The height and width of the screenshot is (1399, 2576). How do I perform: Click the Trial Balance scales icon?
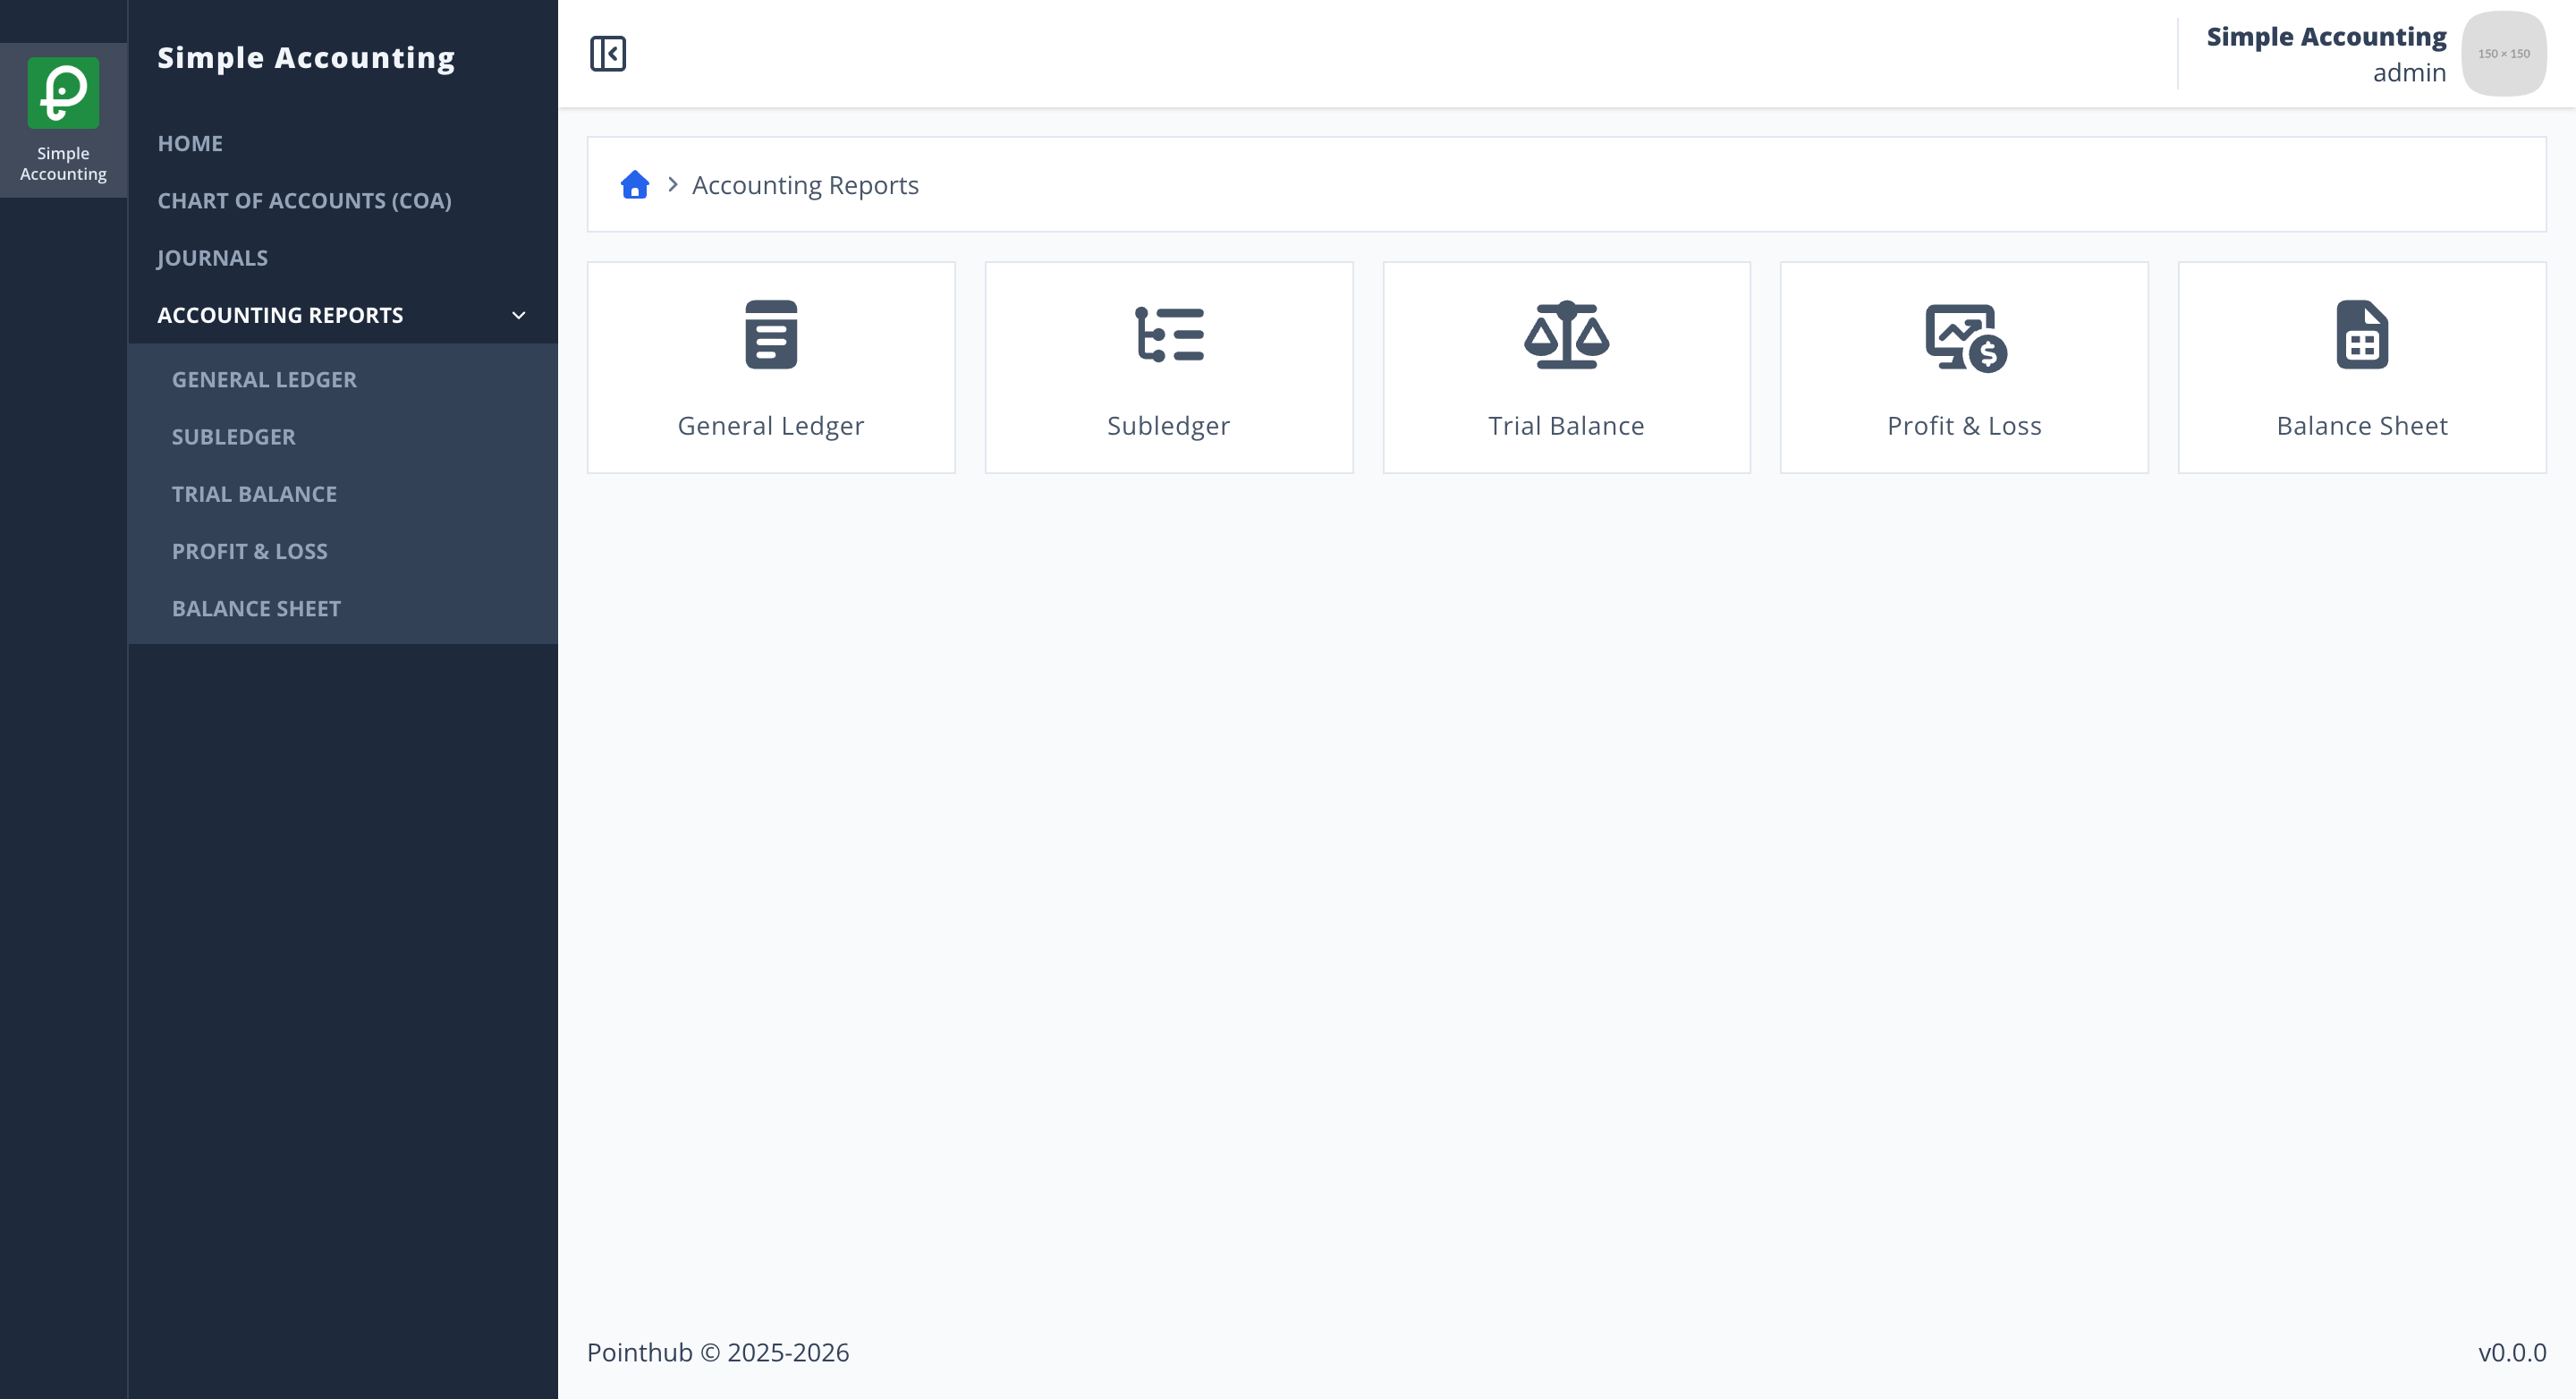click(1566, 334)
